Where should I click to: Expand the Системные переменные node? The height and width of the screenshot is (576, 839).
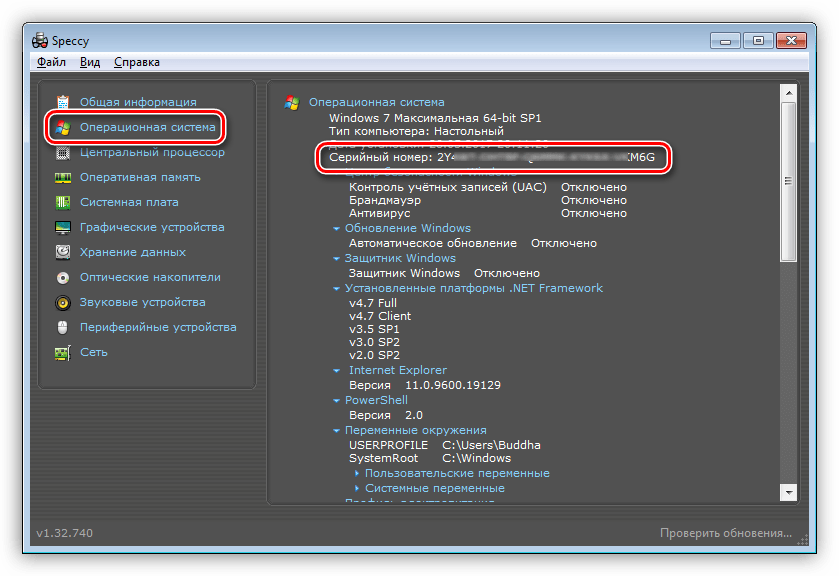tap(357, 489)
